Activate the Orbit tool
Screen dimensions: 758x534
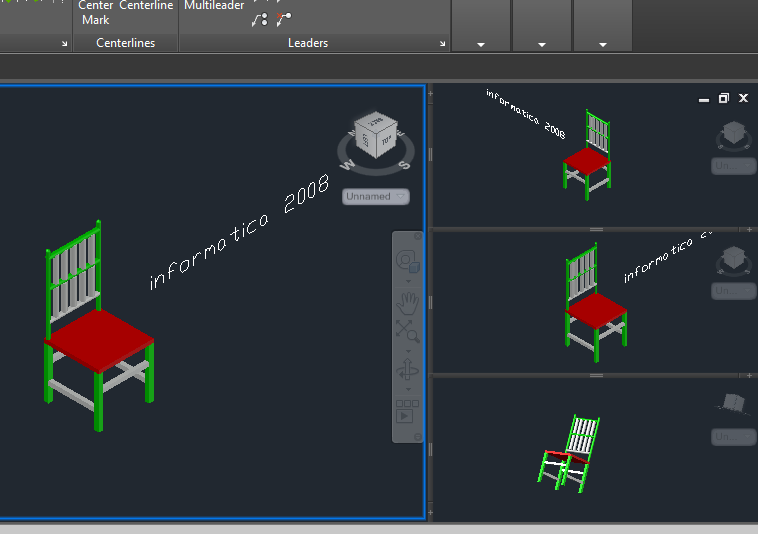pos(407,370)
